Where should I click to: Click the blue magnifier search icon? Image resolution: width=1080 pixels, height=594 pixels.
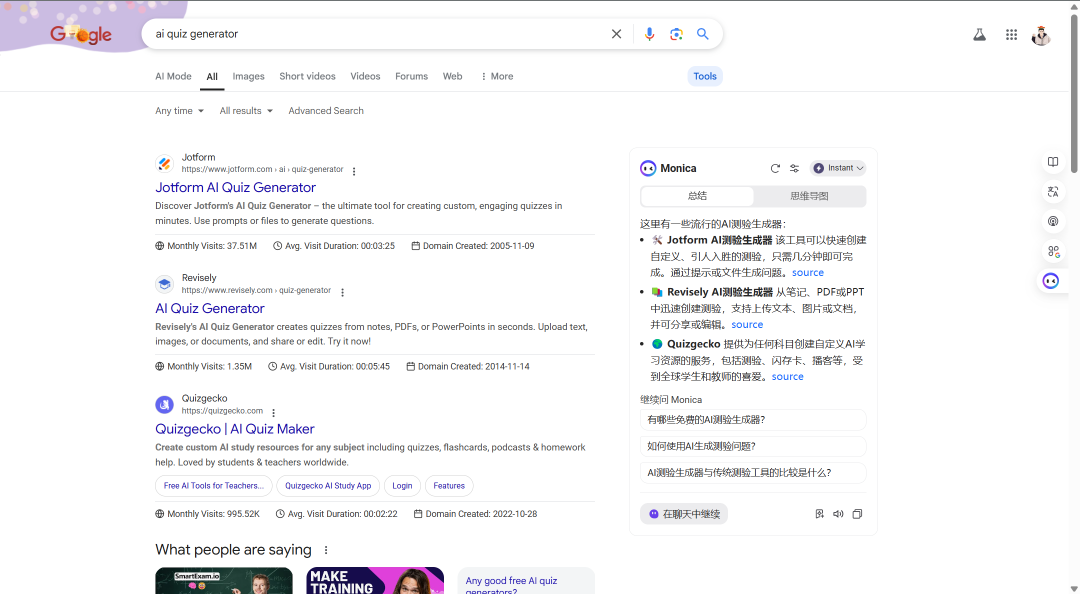tap(703, 34)
